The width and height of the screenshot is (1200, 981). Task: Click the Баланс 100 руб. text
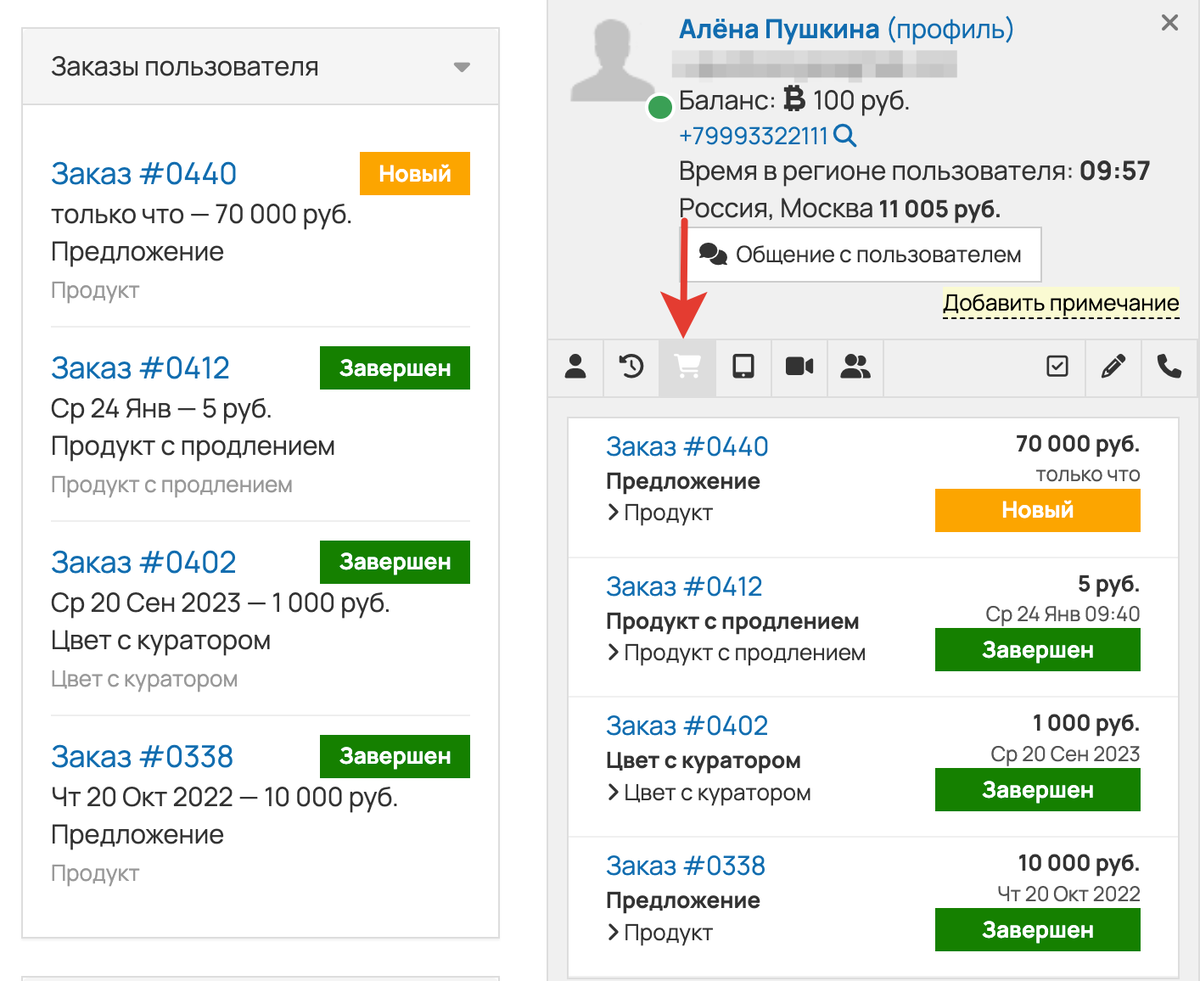pyautogui.click(x=795, y=100)
